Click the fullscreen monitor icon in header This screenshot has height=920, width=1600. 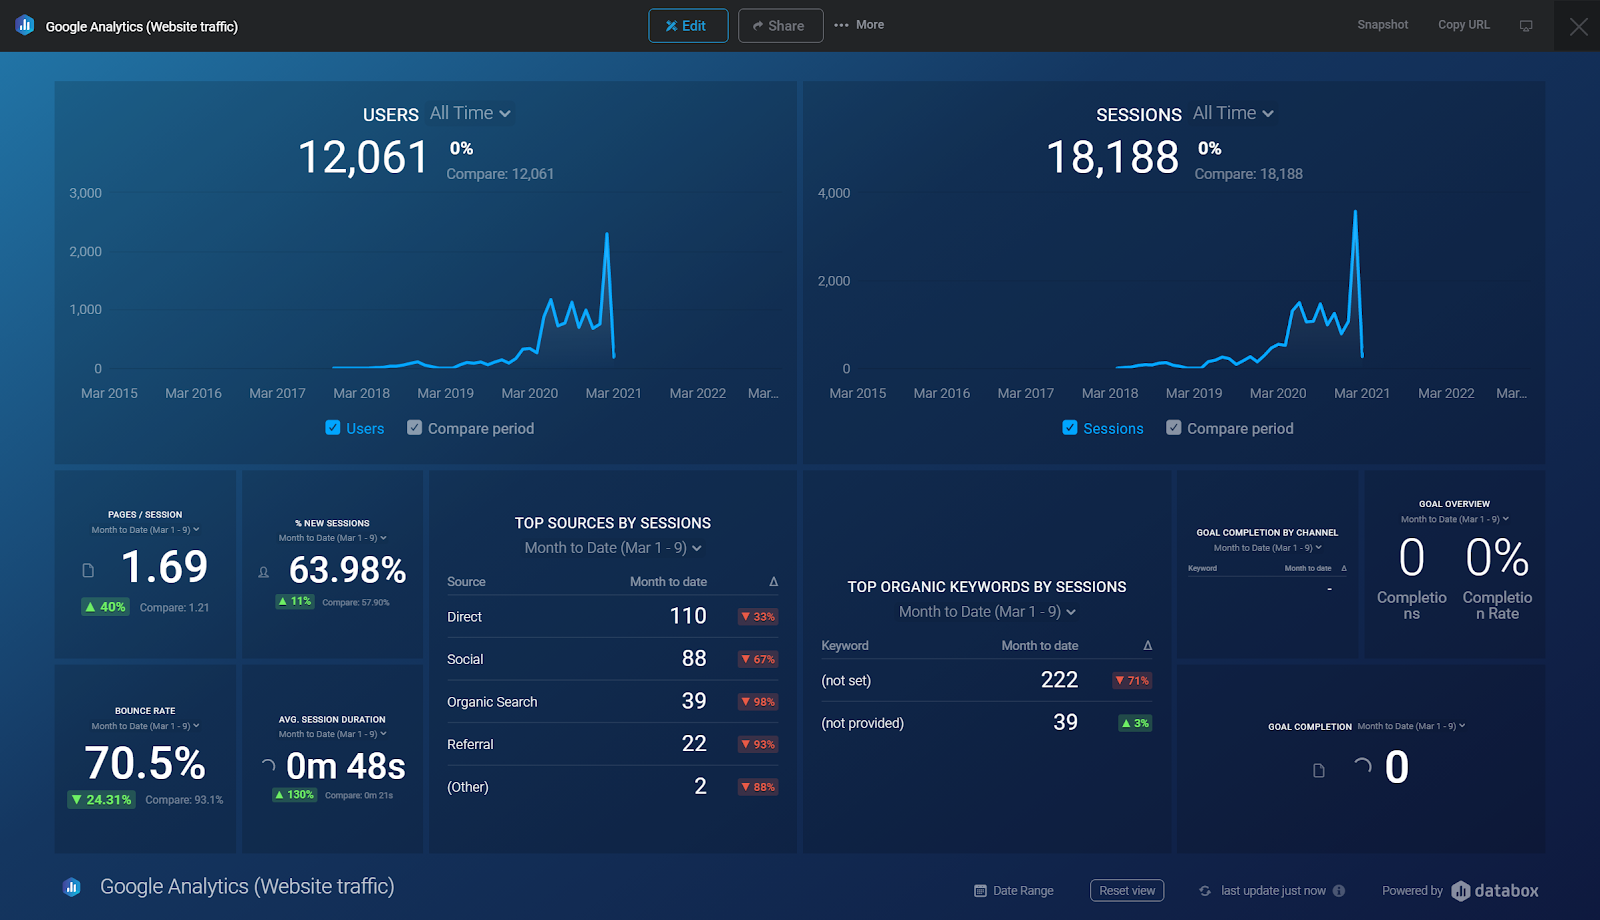[x=1526, y=26]
